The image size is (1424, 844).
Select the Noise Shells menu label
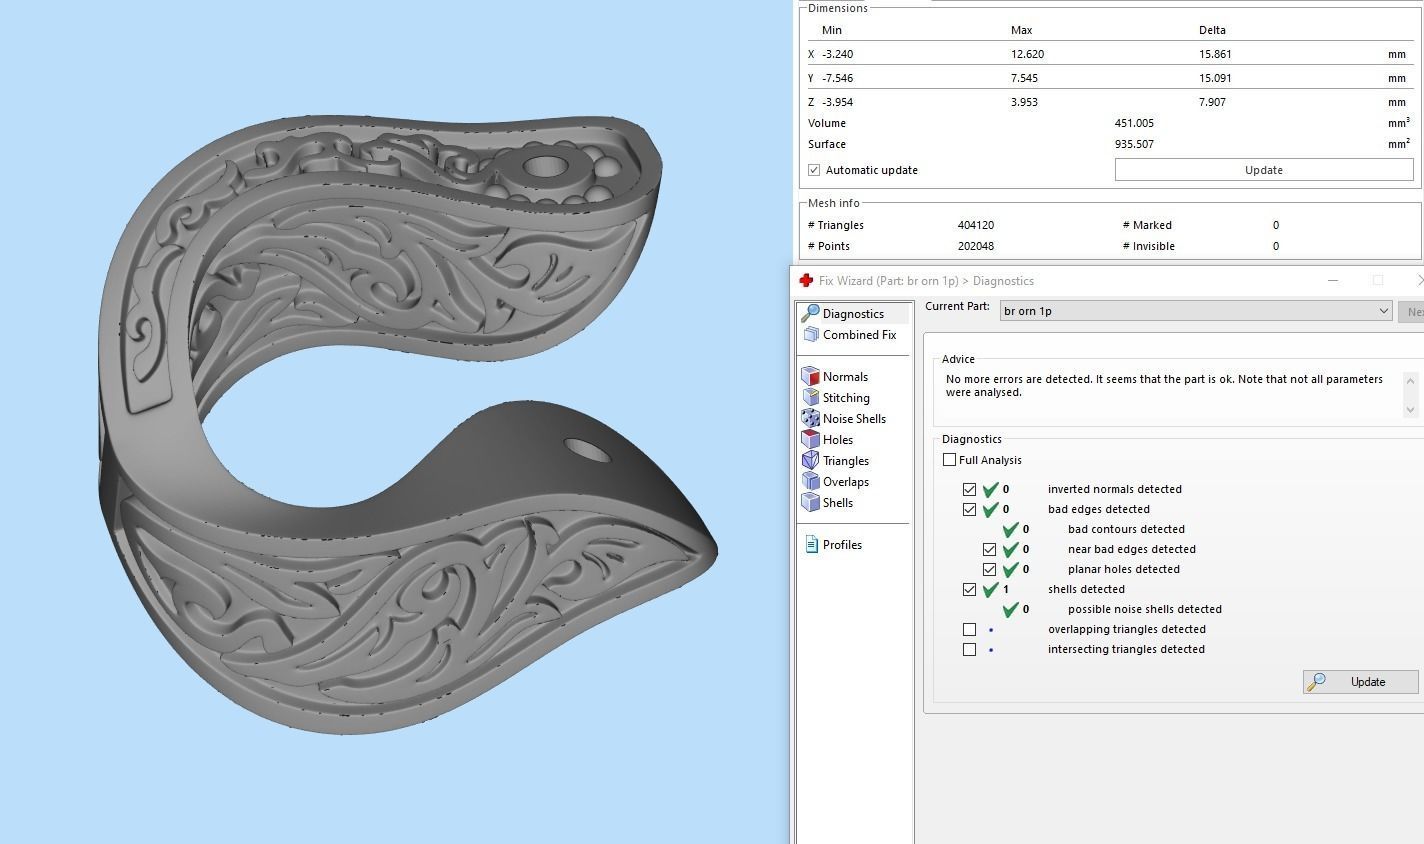coord(854,419)
